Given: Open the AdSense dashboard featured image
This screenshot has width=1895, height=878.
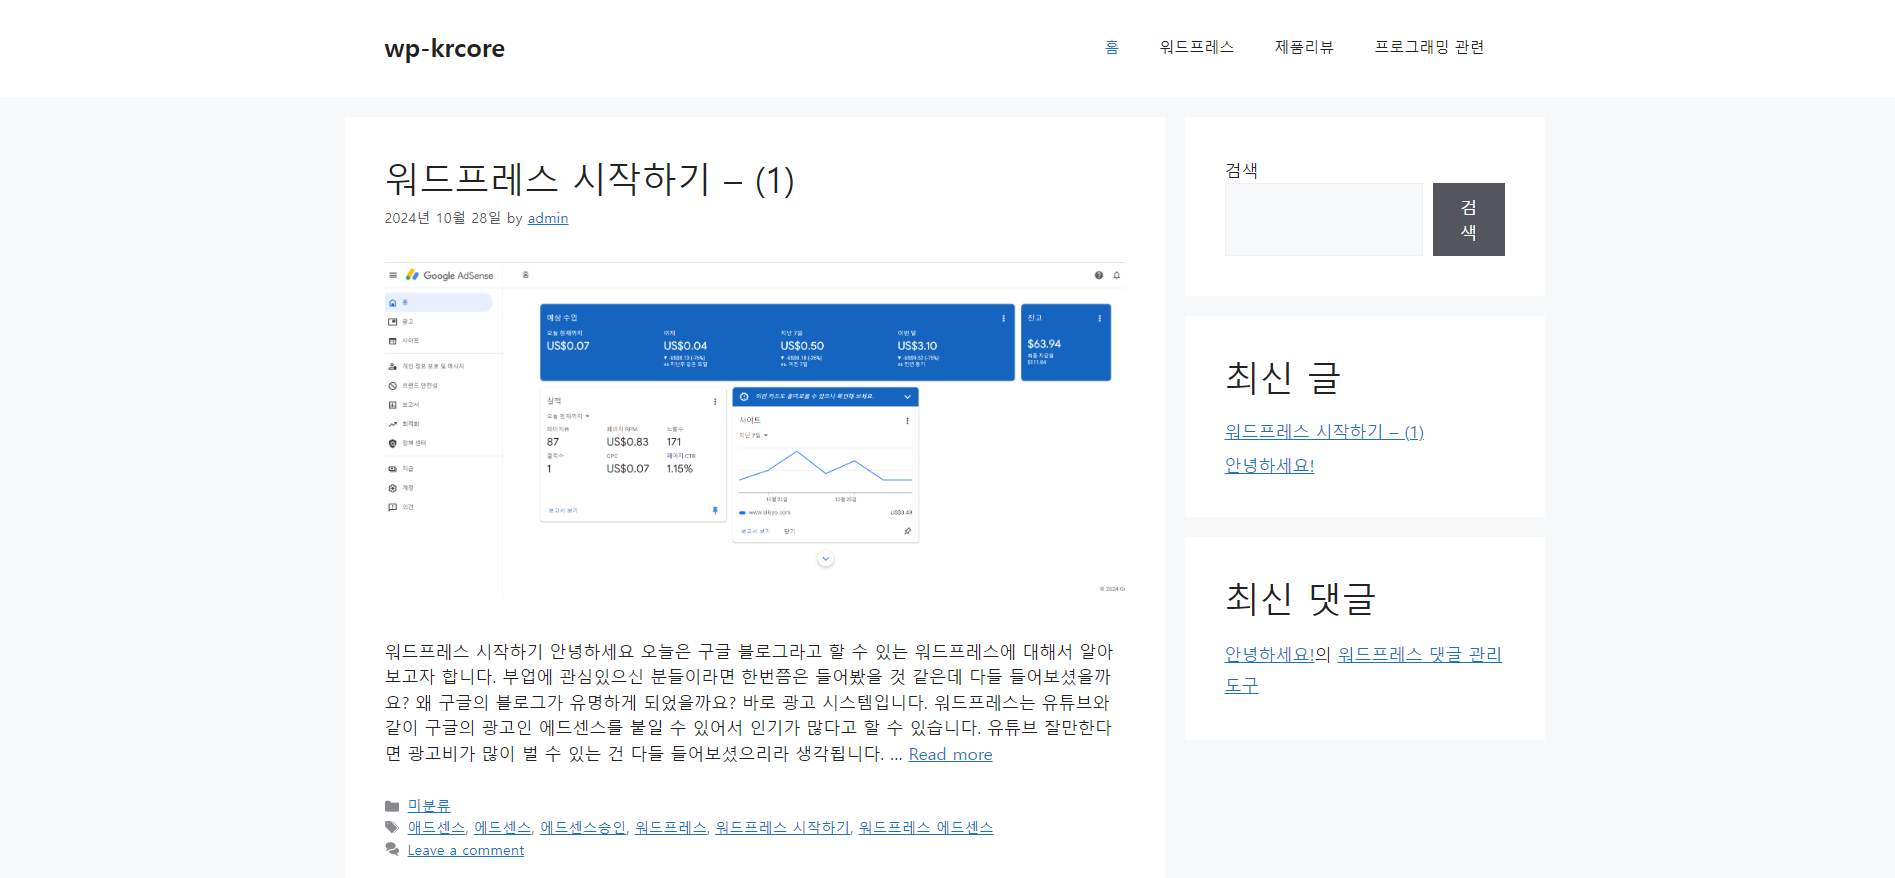Looking at the screenshot, I should pos(755,430).
